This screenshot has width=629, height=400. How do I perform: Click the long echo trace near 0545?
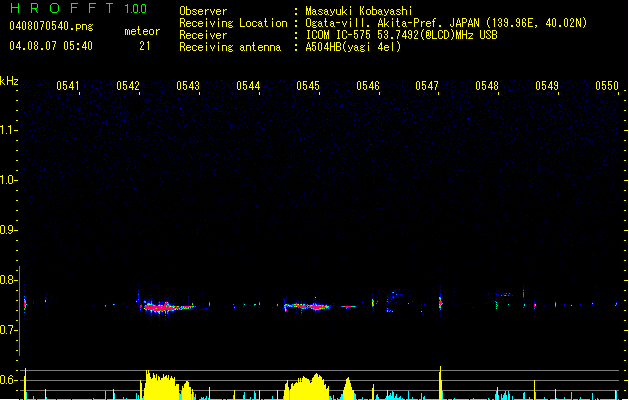tap(307, 307)
